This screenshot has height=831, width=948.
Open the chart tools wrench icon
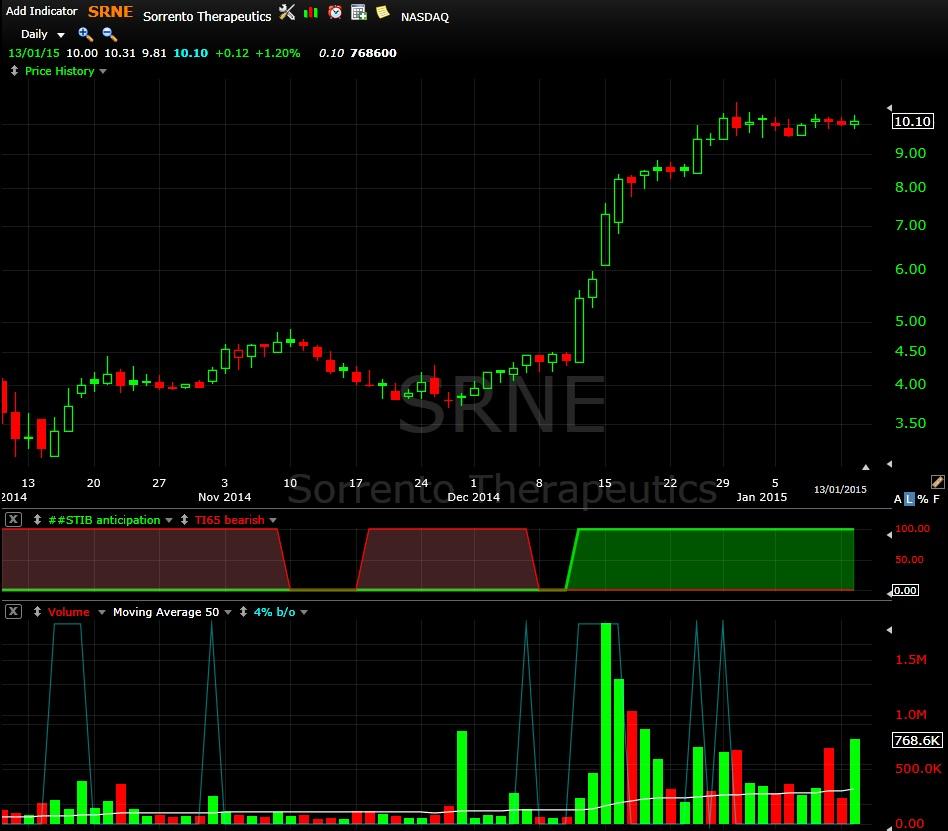pos(287,12)
